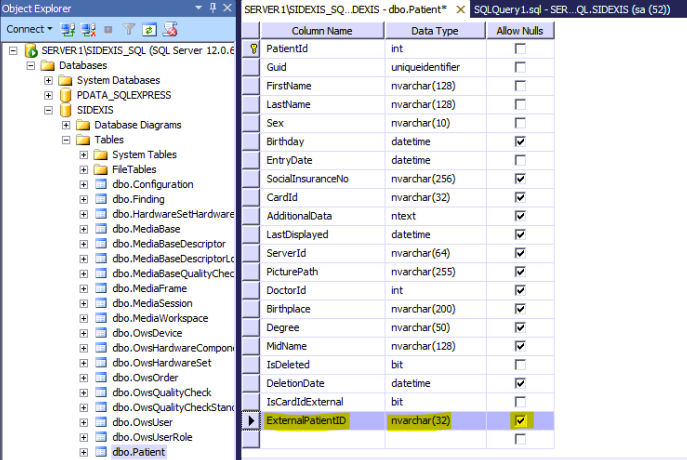The image size is (687, 460).
Task: Click the PDATA_SQLEXPRESS database icon
Action: [65, 95]
